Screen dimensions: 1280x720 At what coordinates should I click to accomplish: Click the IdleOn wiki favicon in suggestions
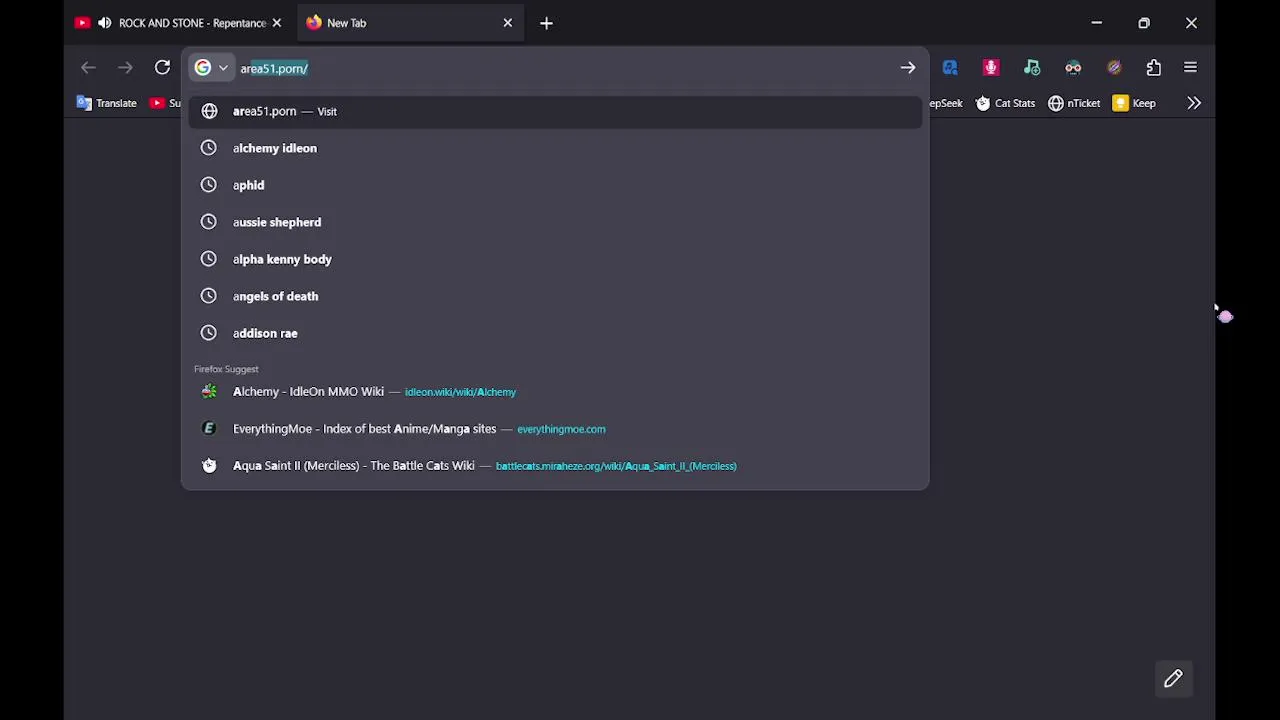[x=209, y=392]
